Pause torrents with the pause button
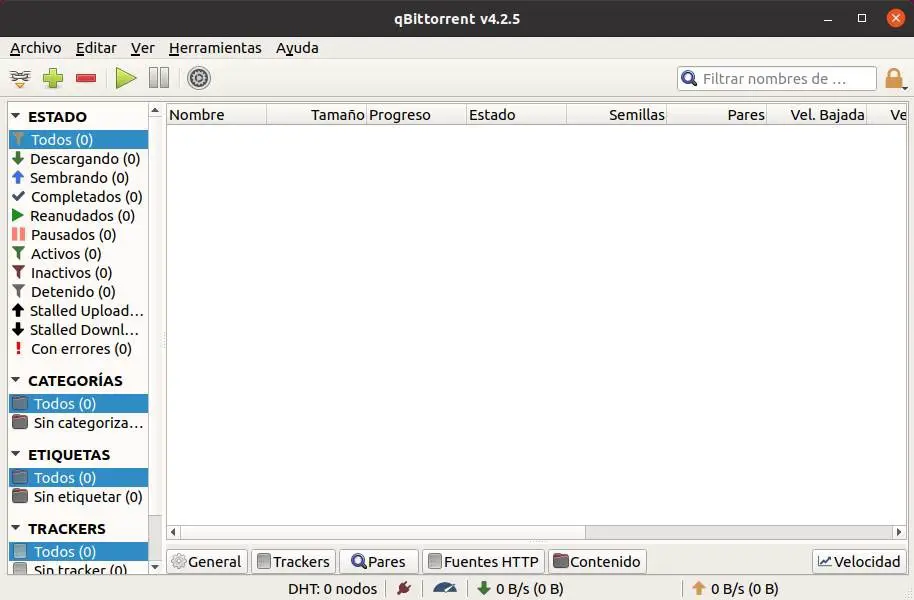Image resolution: width=914 pixels, height=600 pixels. tap(159, 78)
